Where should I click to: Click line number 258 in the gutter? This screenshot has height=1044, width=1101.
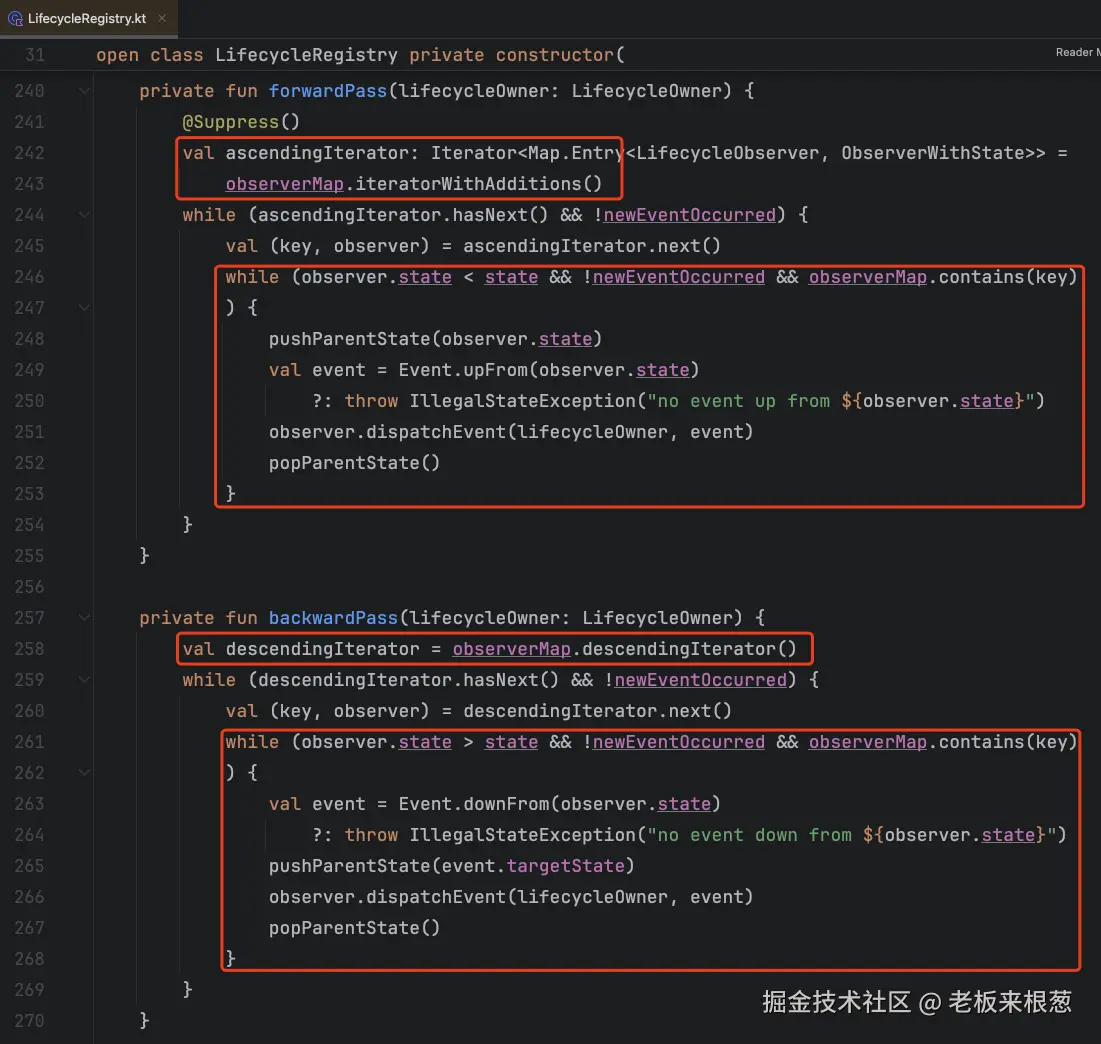[29, 649]
